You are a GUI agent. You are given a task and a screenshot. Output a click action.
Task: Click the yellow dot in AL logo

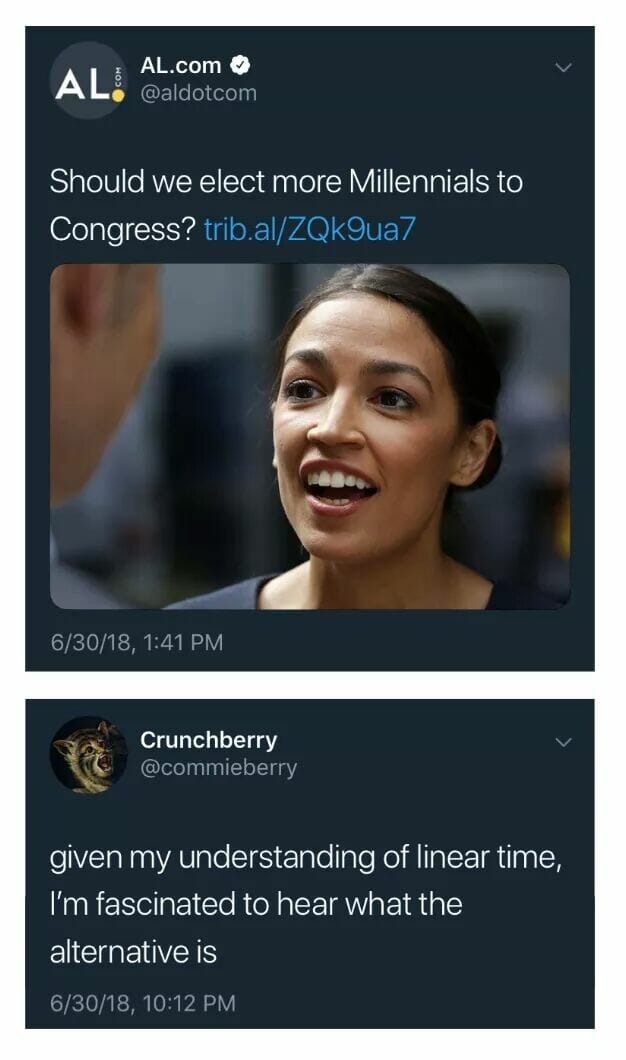(x=118, y=95)
